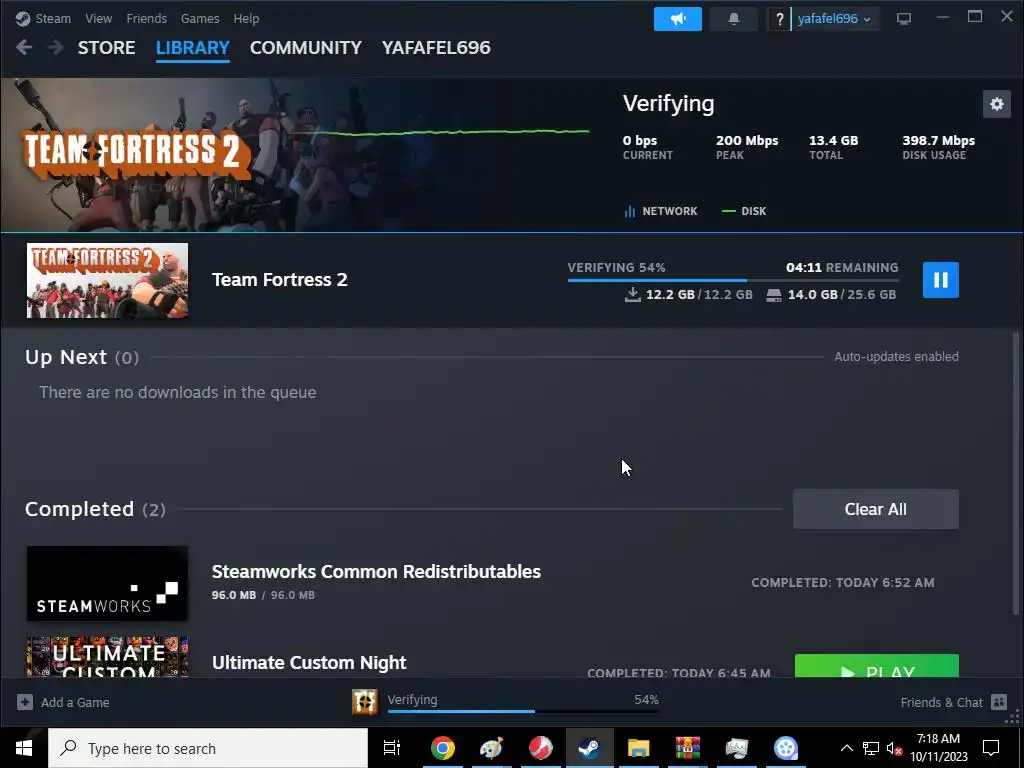This screenshot has height=768, width=1024.
Task: Open the Action Center notification icon
Action: pos(991,748)
